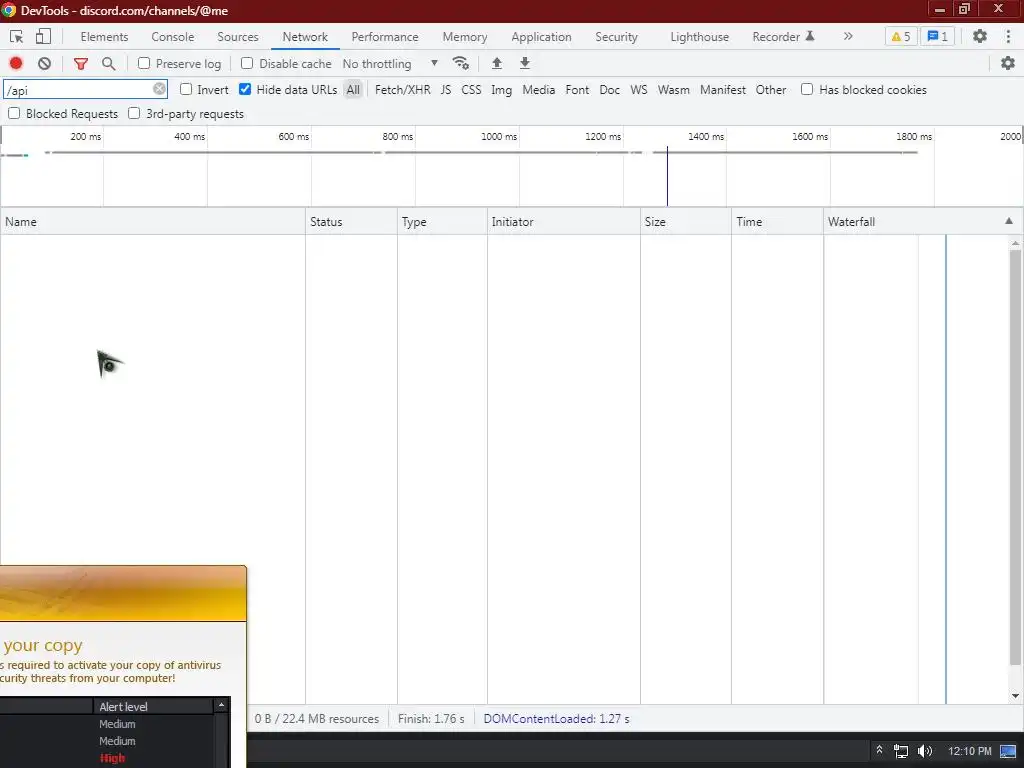Filter by Other requests
Screen dimensions: 1024x768
pyautogui.click(x=771, y=90)
